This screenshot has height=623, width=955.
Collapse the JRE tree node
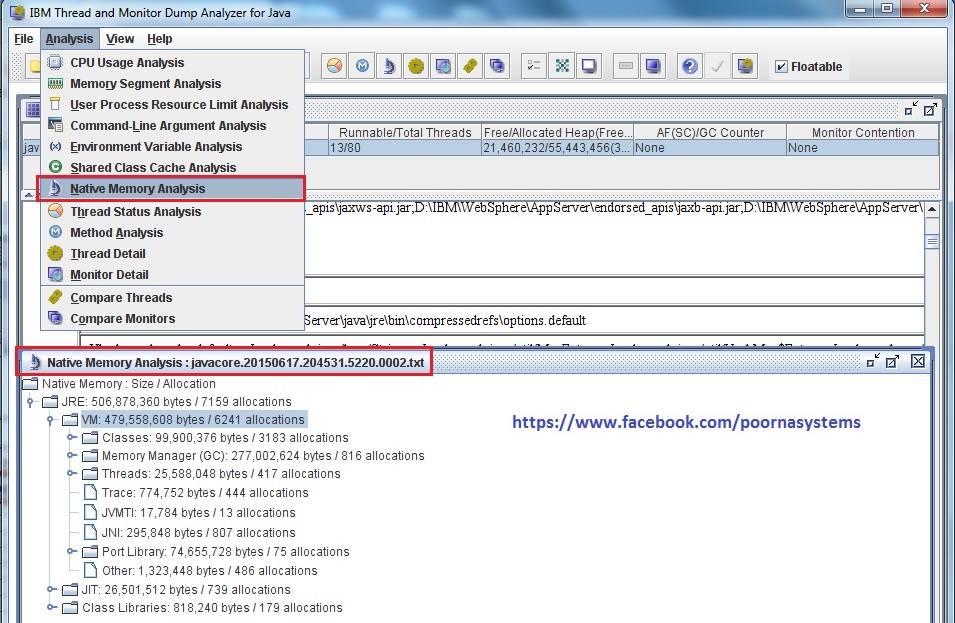30,402
